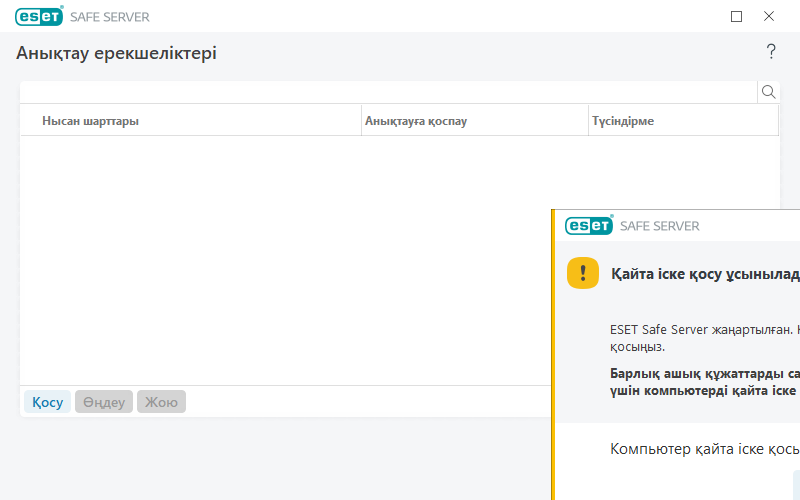Click the Қосу button
The width and height of the screenshot is (800, 500).
pyautogui.click(x=47, y=402)
